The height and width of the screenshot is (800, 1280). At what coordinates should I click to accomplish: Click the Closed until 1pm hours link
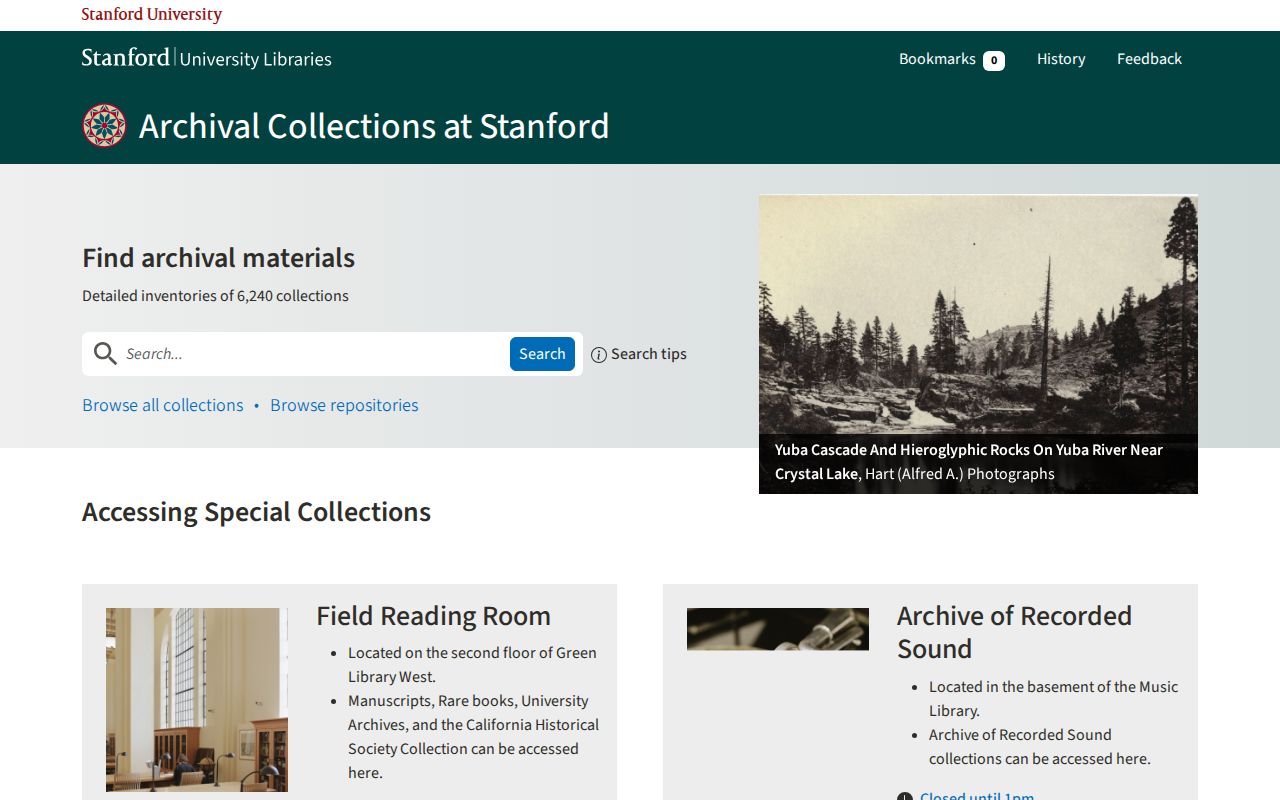977,796
